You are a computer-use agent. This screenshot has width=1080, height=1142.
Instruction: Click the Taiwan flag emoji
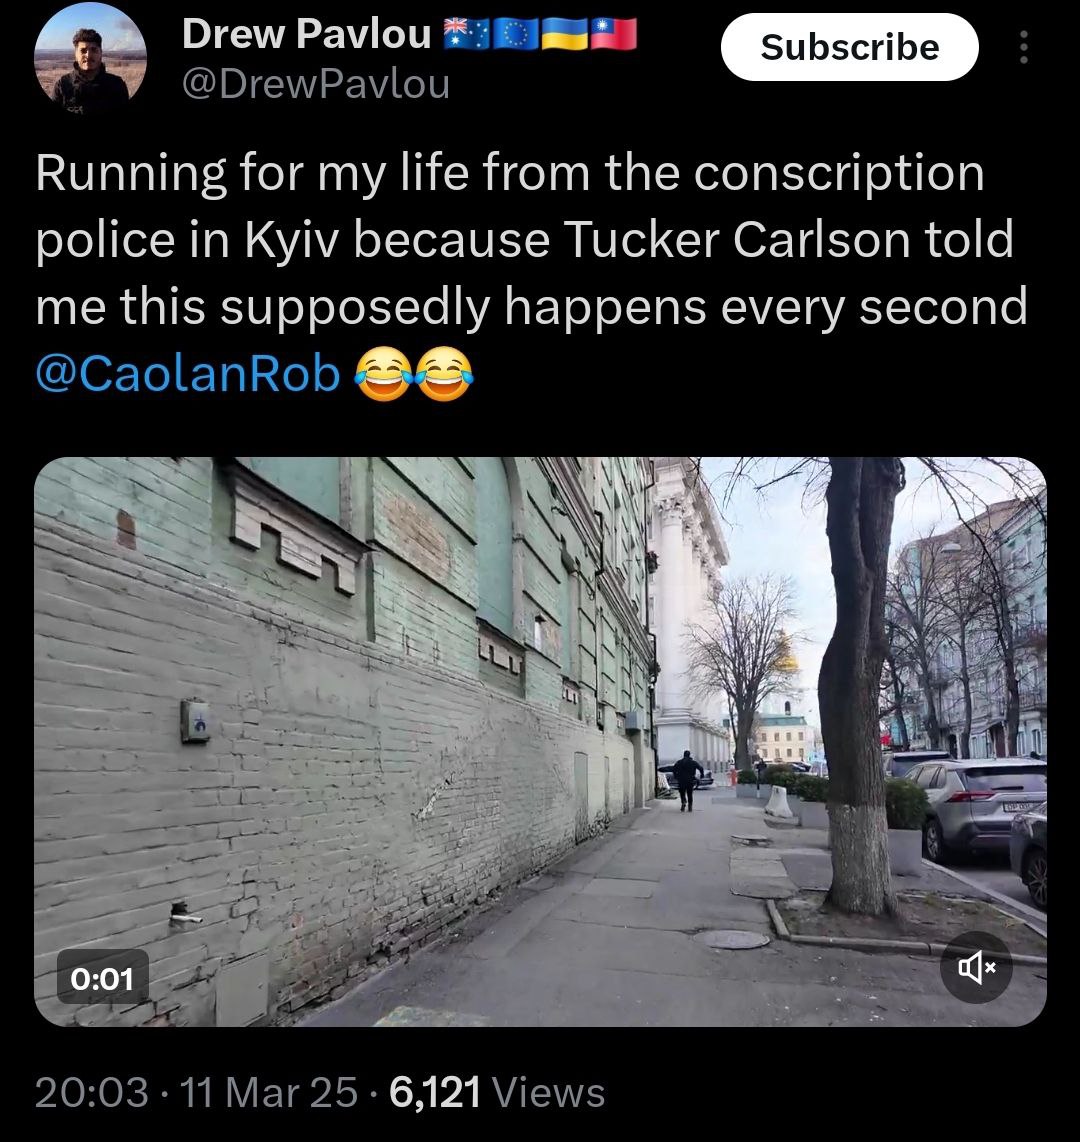tap(612, 36)
